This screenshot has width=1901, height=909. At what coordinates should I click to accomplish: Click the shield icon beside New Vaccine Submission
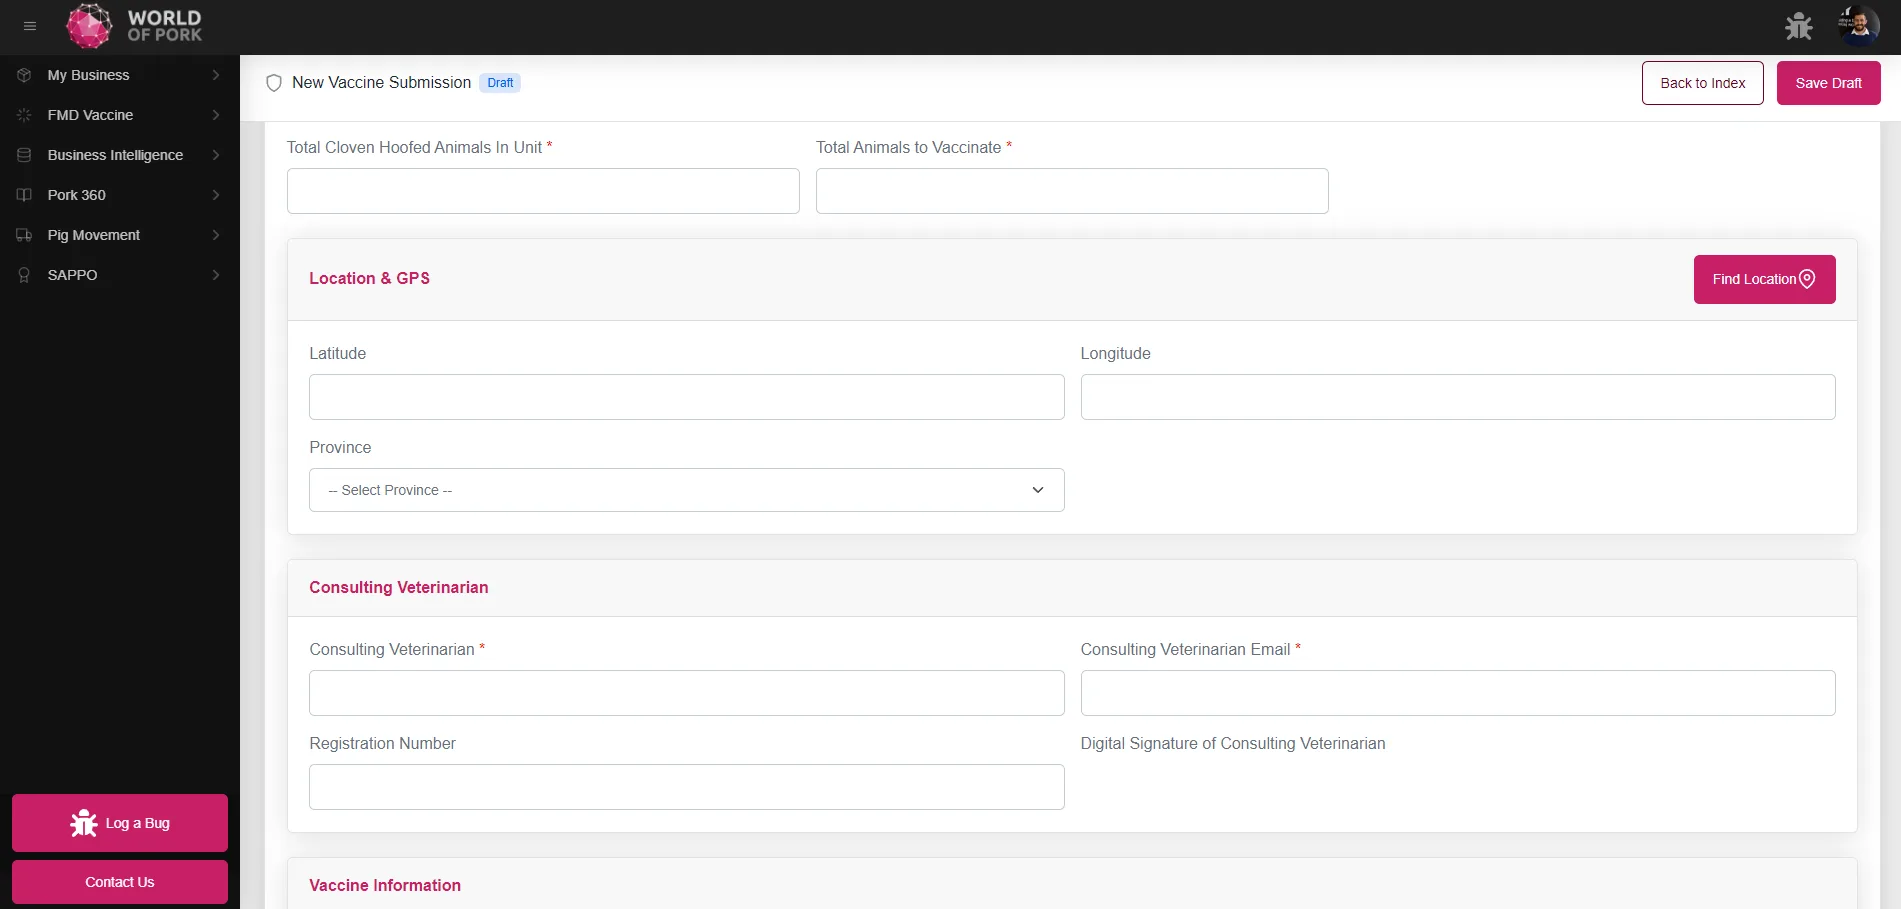(x=274, y=83)
